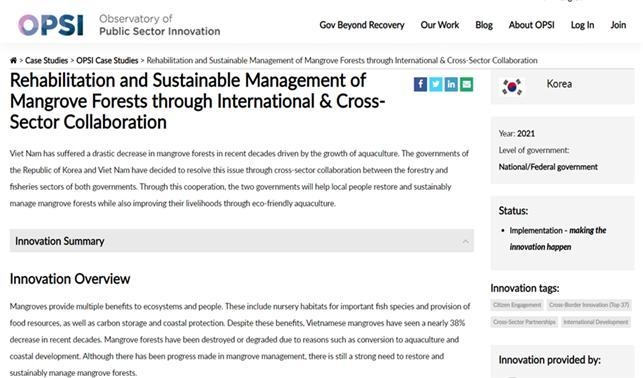Click the OPSI logo
643x378 pixels.
pyautogui.click(x=51, y=25)
